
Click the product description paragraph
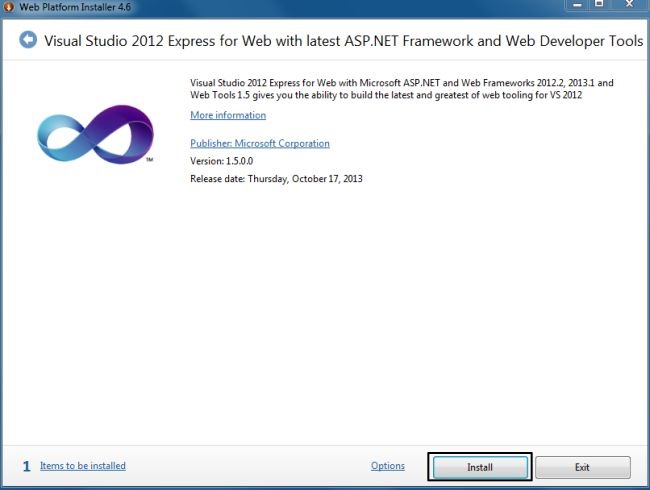402,89
